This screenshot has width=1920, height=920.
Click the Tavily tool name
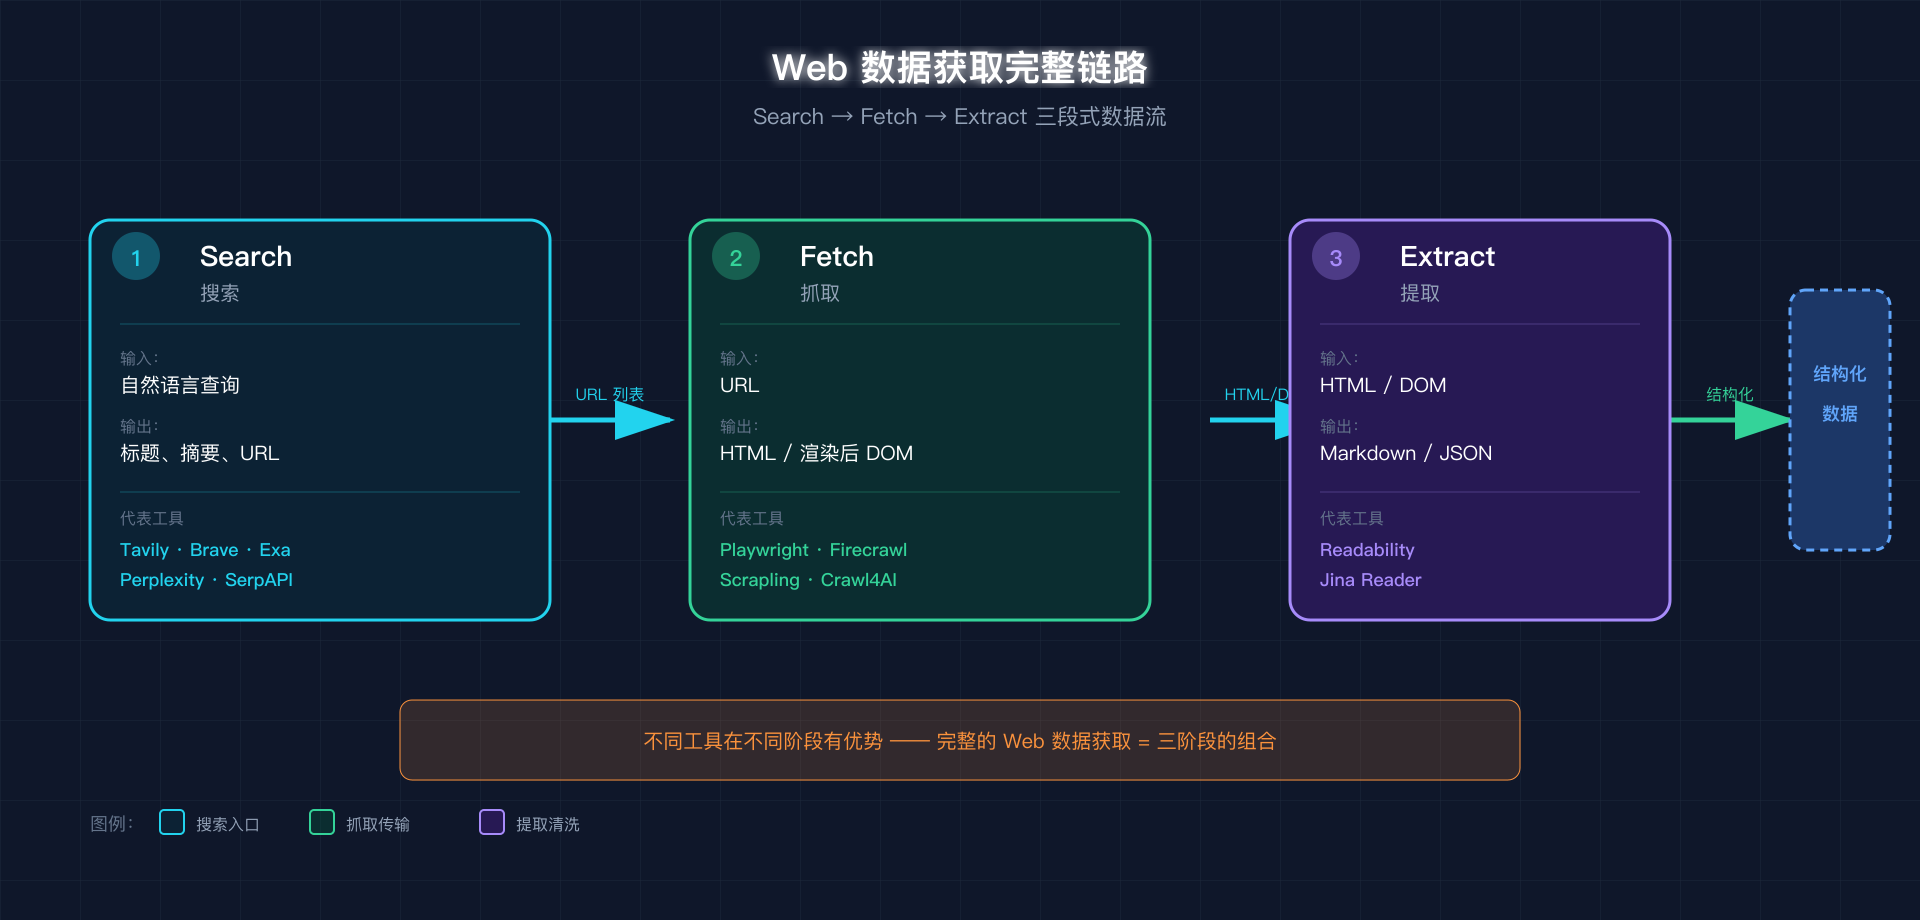[x=144, y=550]
